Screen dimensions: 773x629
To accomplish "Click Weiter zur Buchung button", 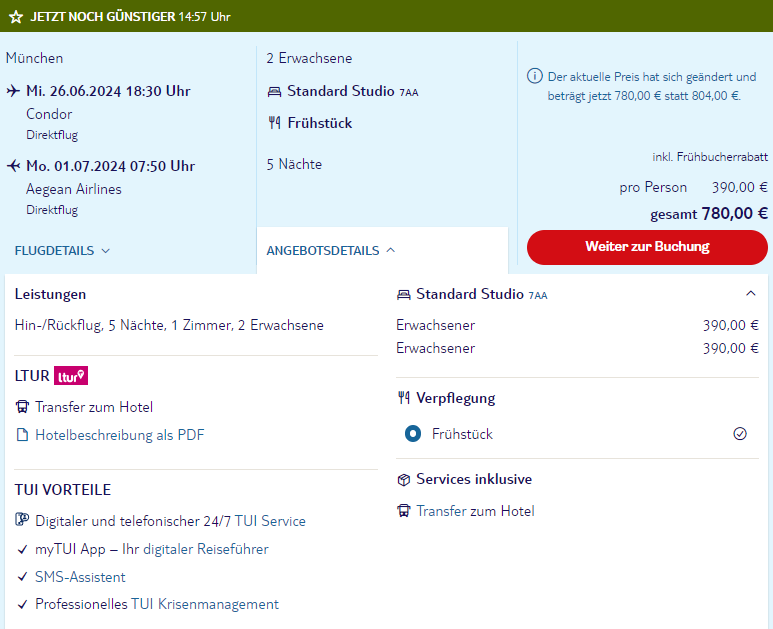I will (647, 247).
